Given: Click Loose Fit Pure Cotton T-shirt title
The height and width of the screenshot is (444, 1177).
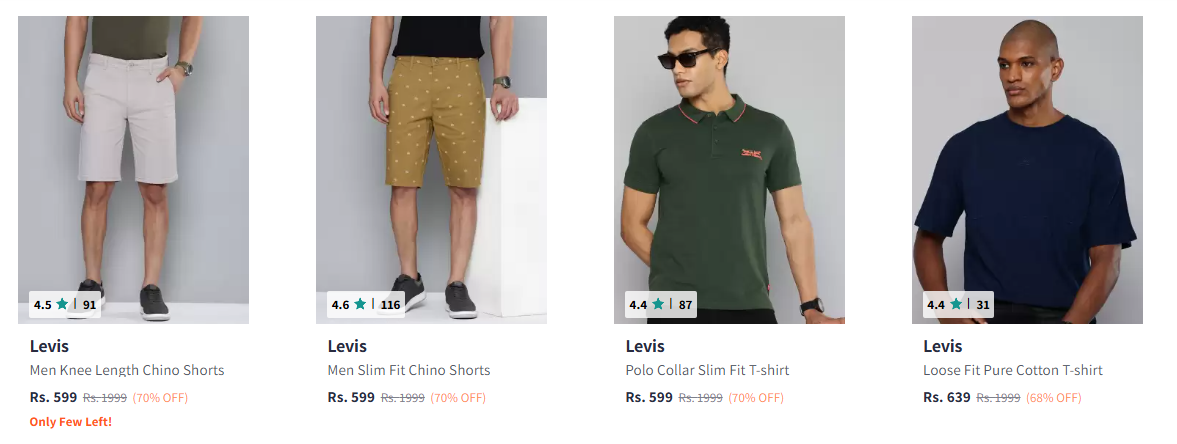Looking at the screenshot, I should [1013, 370].
